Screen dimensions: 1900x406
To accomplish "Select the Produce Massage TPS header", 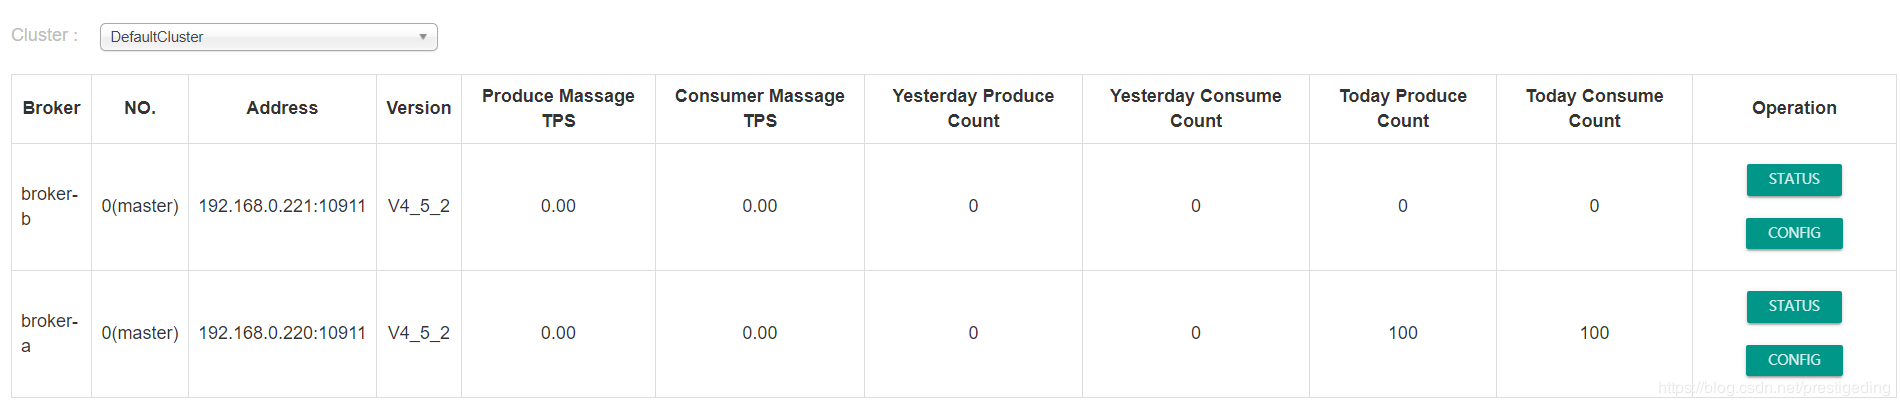I will click(558, 108).
